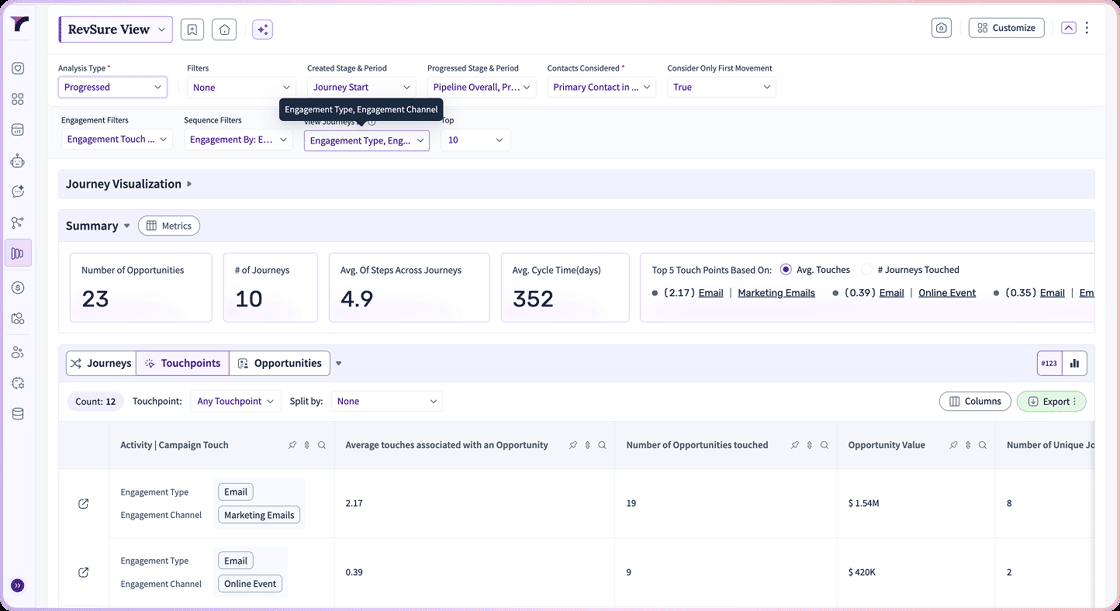
Task: Switch to bar chart view icon
Action: [1074, 363]
